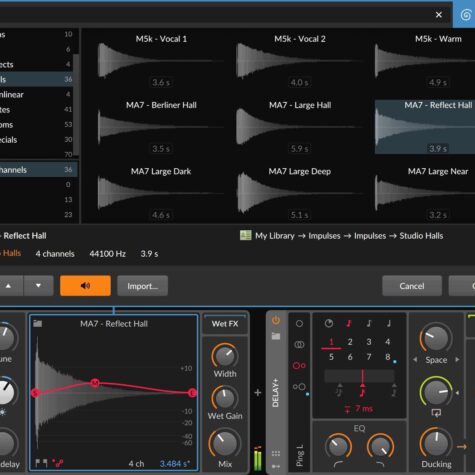
Task: Set the delay beat multiplier to 5
Action: [x=331, y=357]
